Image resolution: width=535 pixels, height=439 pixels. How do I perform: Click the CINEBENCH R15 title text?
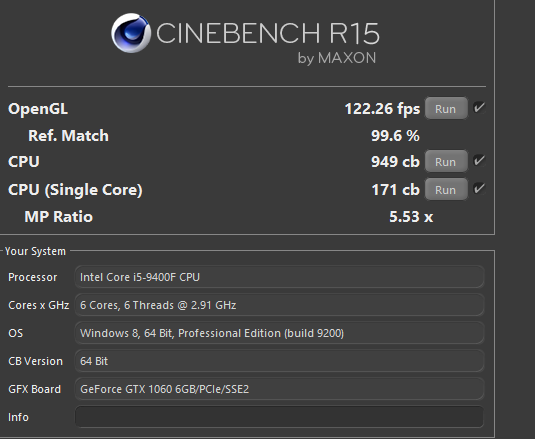point(268,33)
